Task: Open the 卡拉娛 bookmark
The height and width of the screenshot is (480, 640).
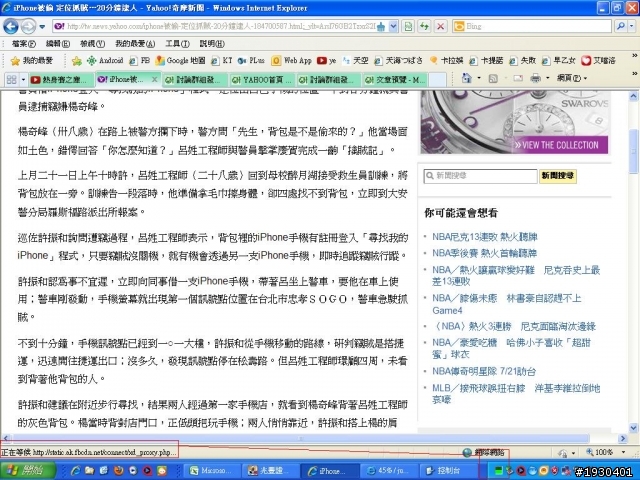Action: click(x=446, y=61)
